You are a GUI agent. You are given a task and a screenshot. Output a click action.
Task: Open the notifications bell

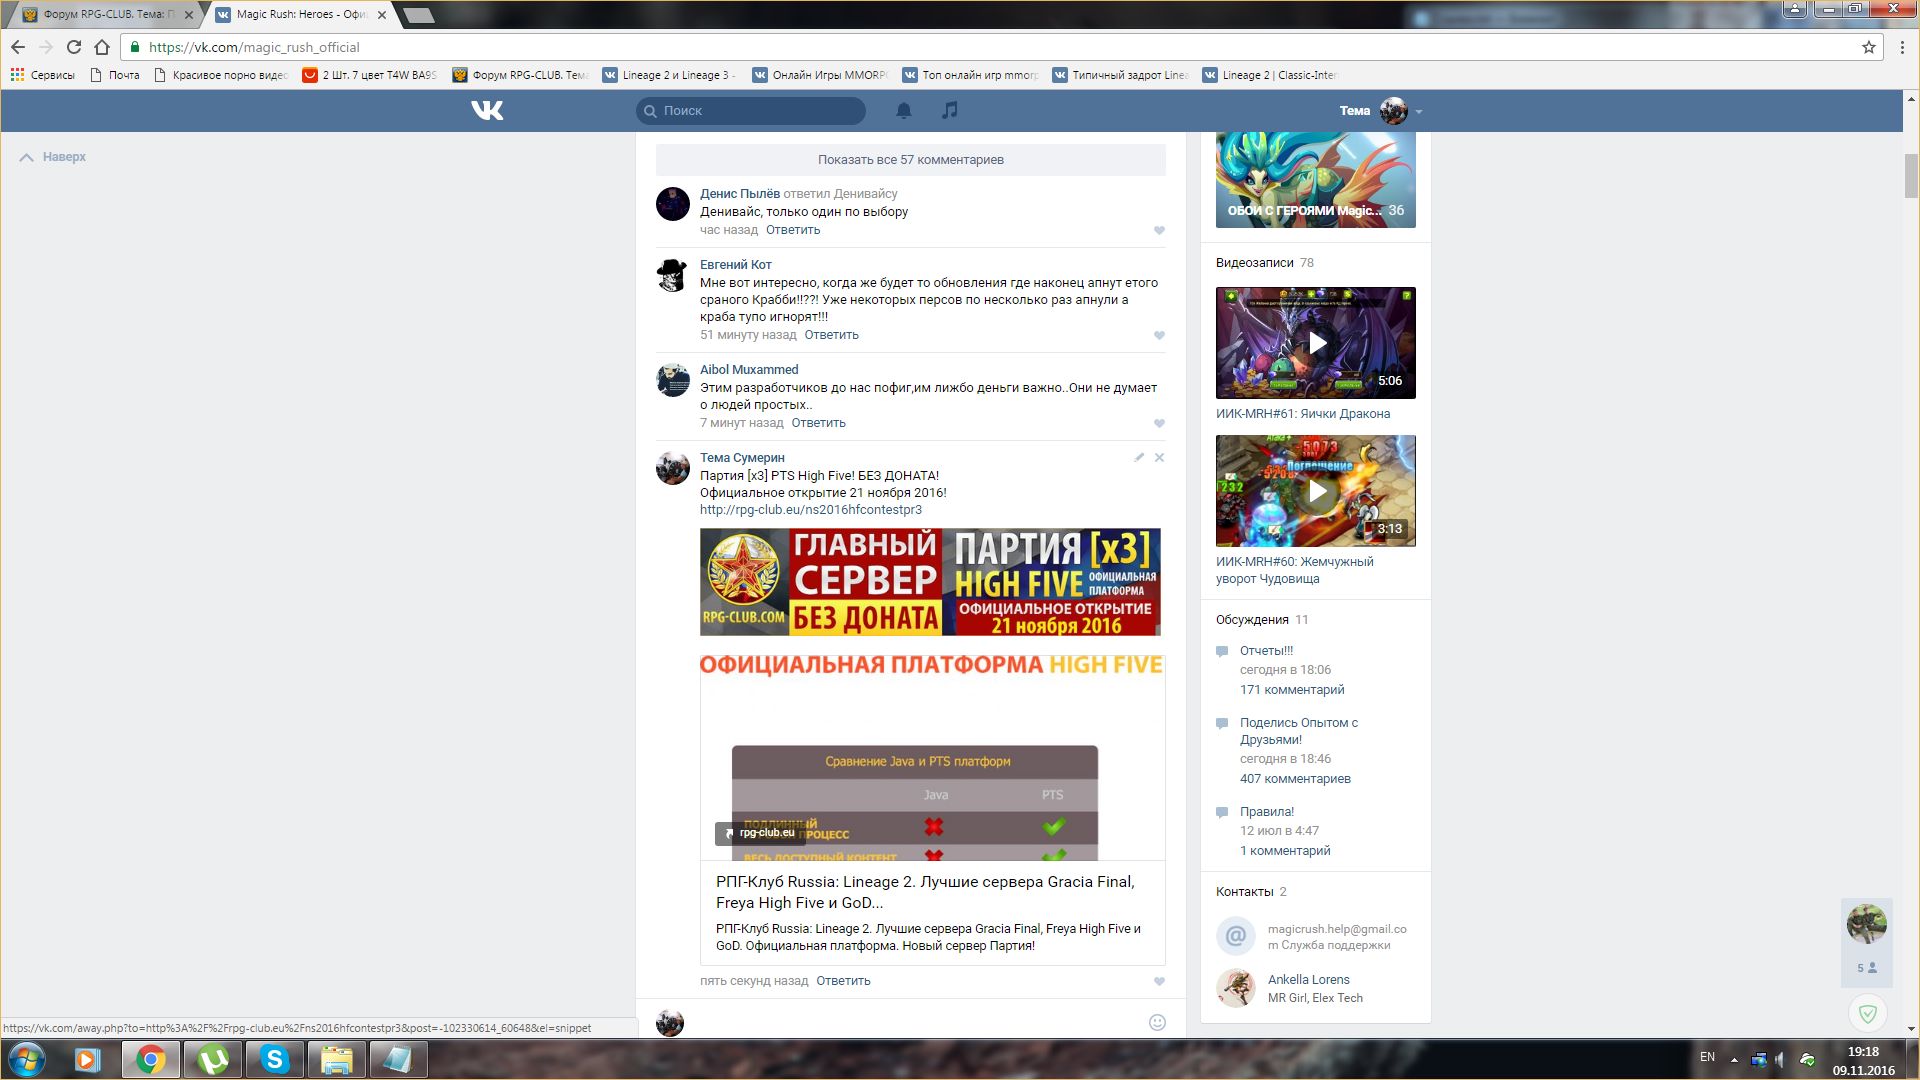point(904,110)
